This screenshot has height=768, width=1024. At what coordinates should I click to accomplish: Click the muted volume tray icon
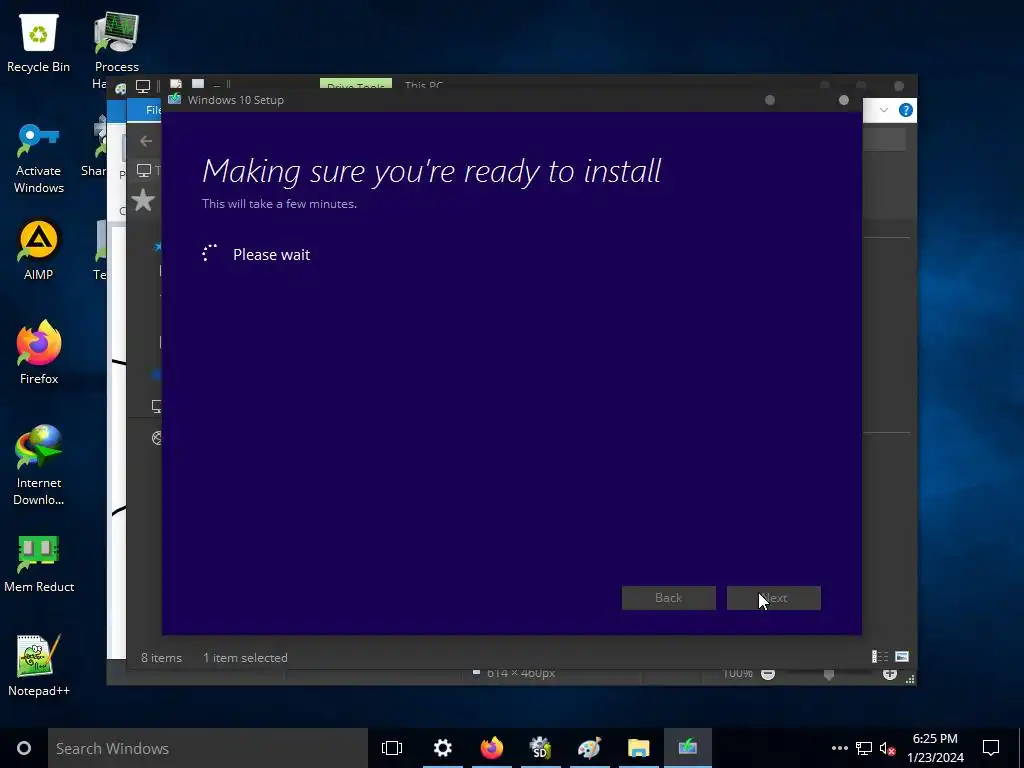pyautogui.click(x=887, y=748)
